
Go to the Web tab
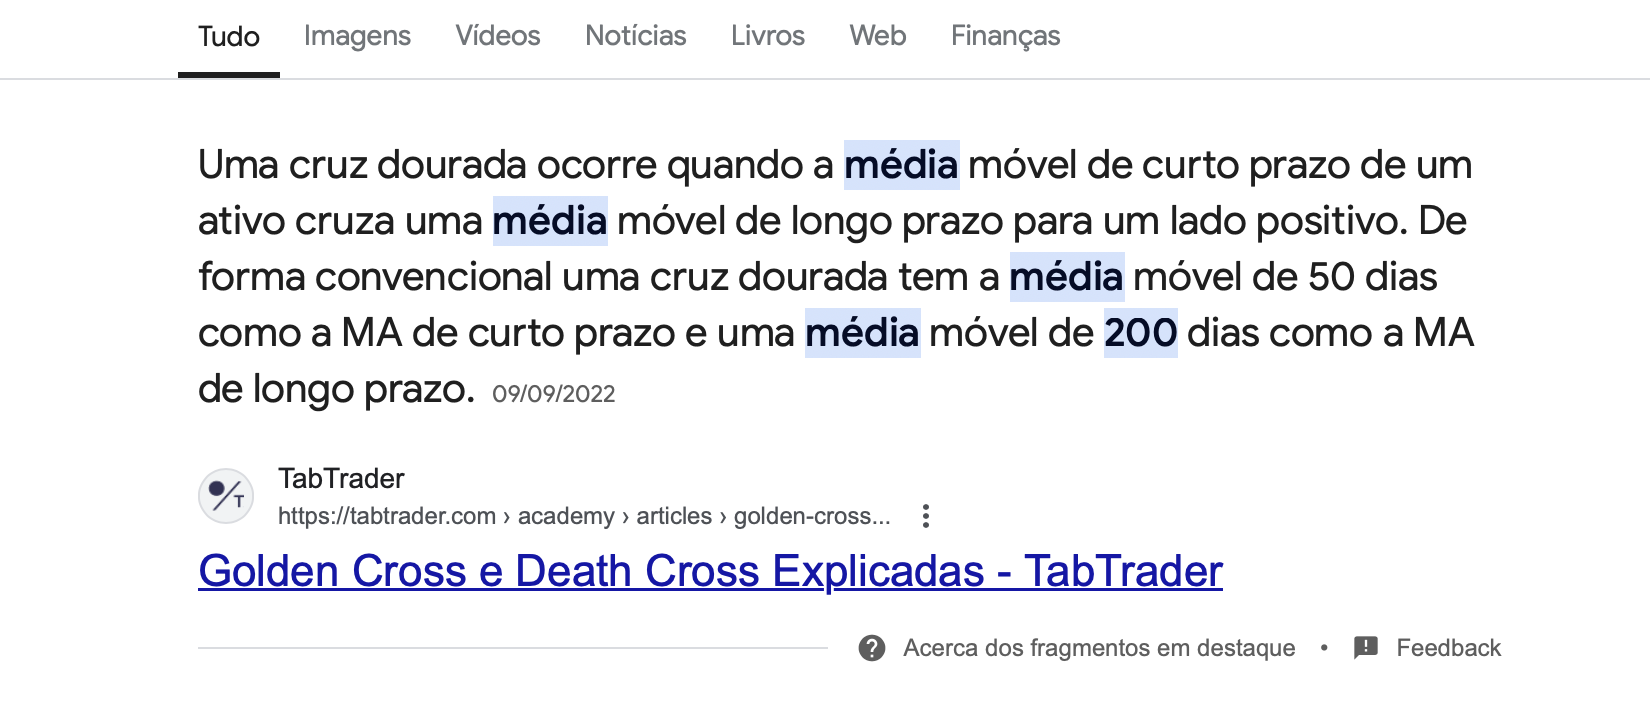coord(878,36)
